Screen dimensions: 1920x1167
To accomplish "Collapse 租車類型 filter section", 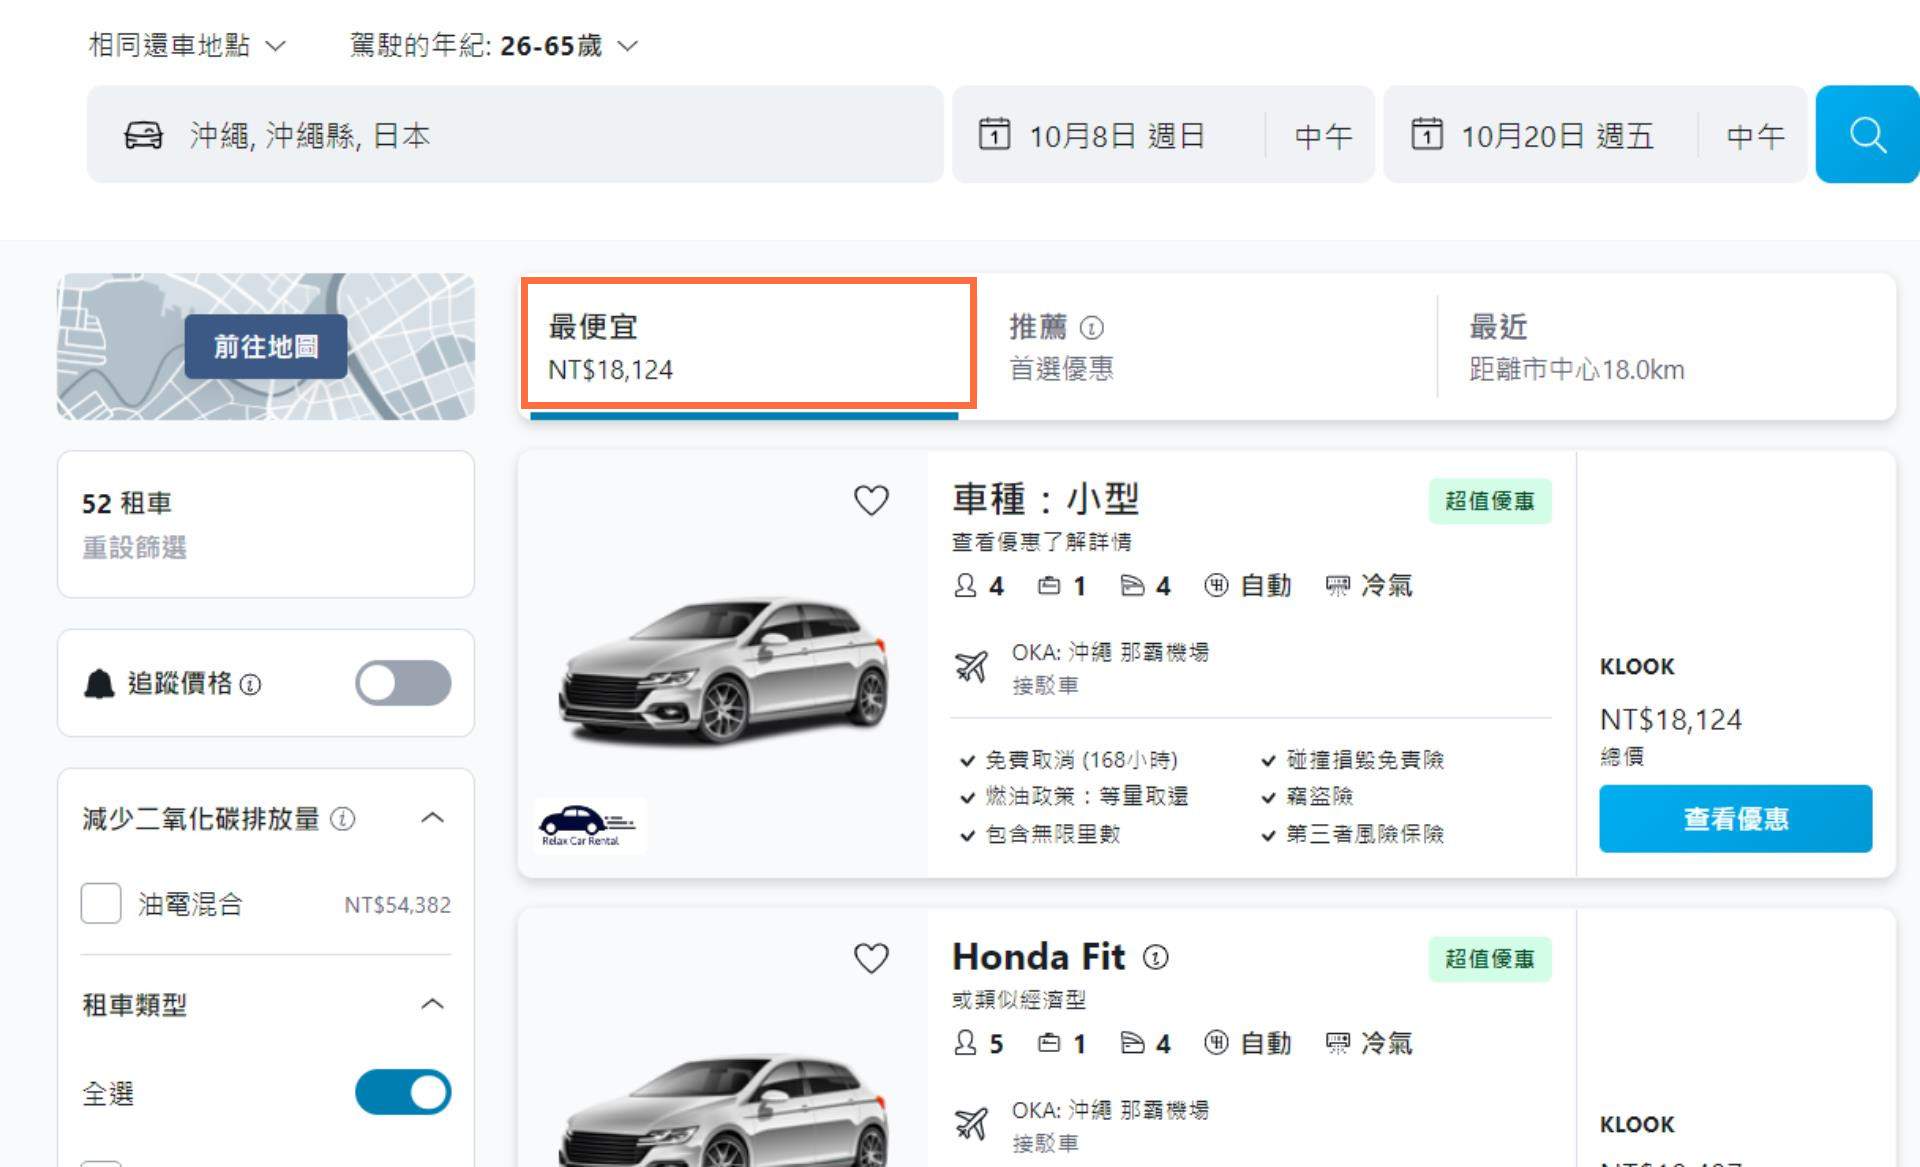I will [x=432, y=1004].
